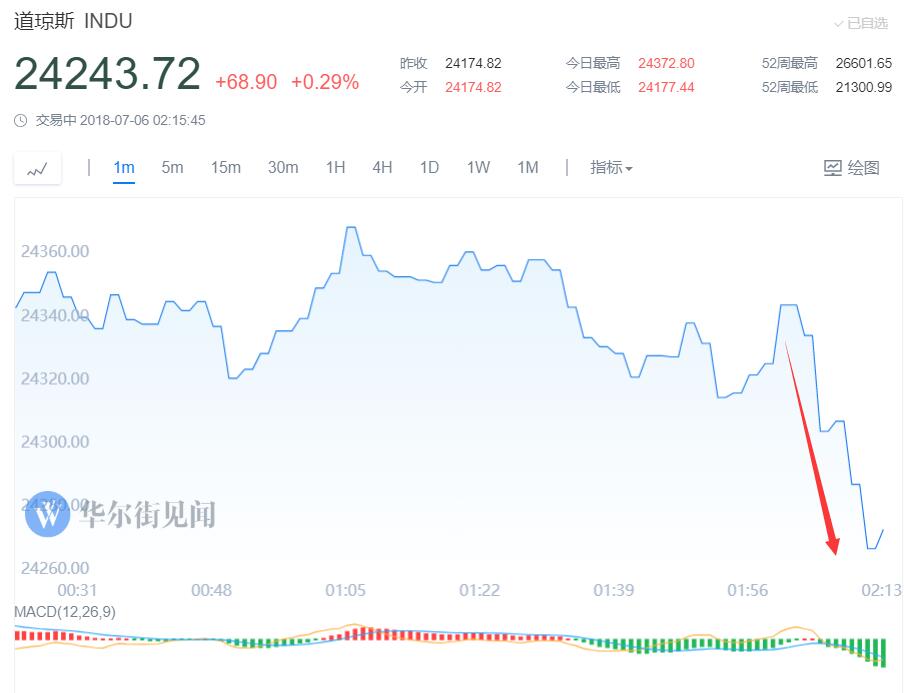Show the 1W weekly chart

[x=478, y=168]
